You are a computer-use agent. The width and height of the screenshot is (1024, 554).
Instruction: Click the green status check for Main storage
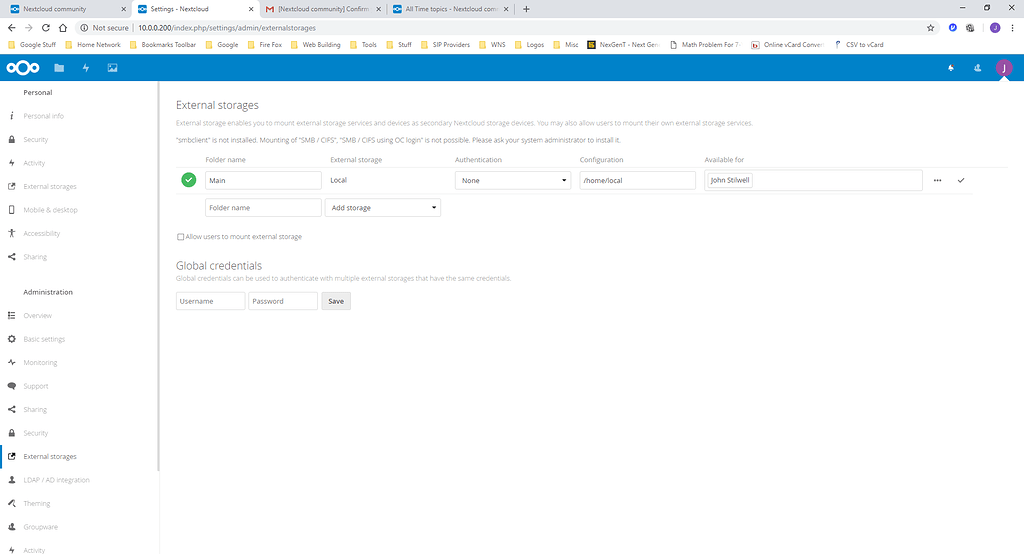(189, 180)
